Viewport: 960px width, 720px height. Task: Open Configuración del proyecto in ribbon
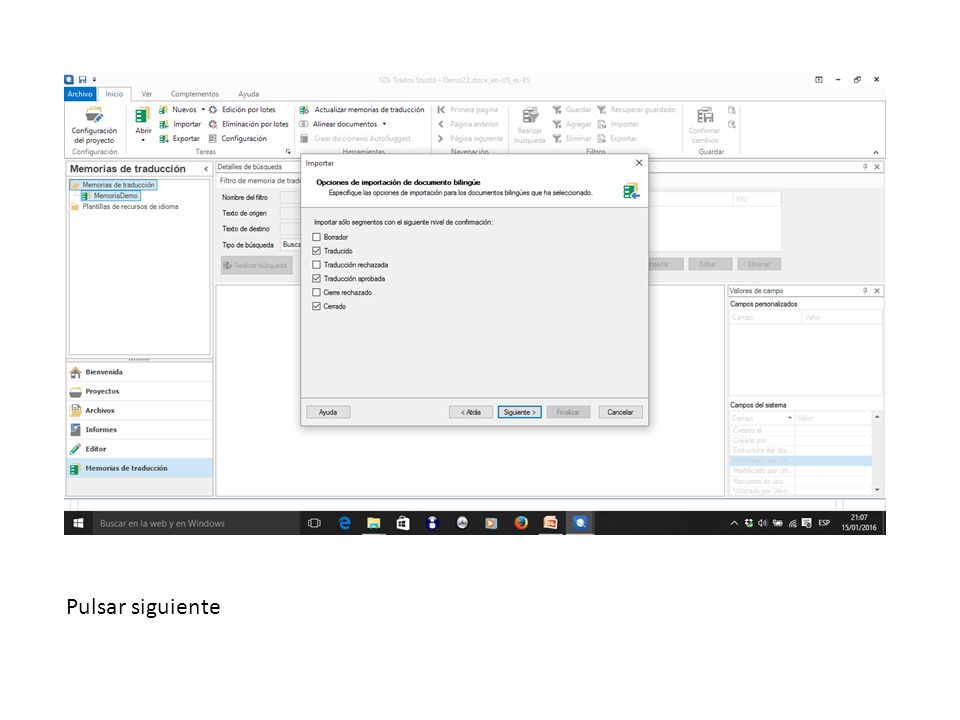[94, 126]
